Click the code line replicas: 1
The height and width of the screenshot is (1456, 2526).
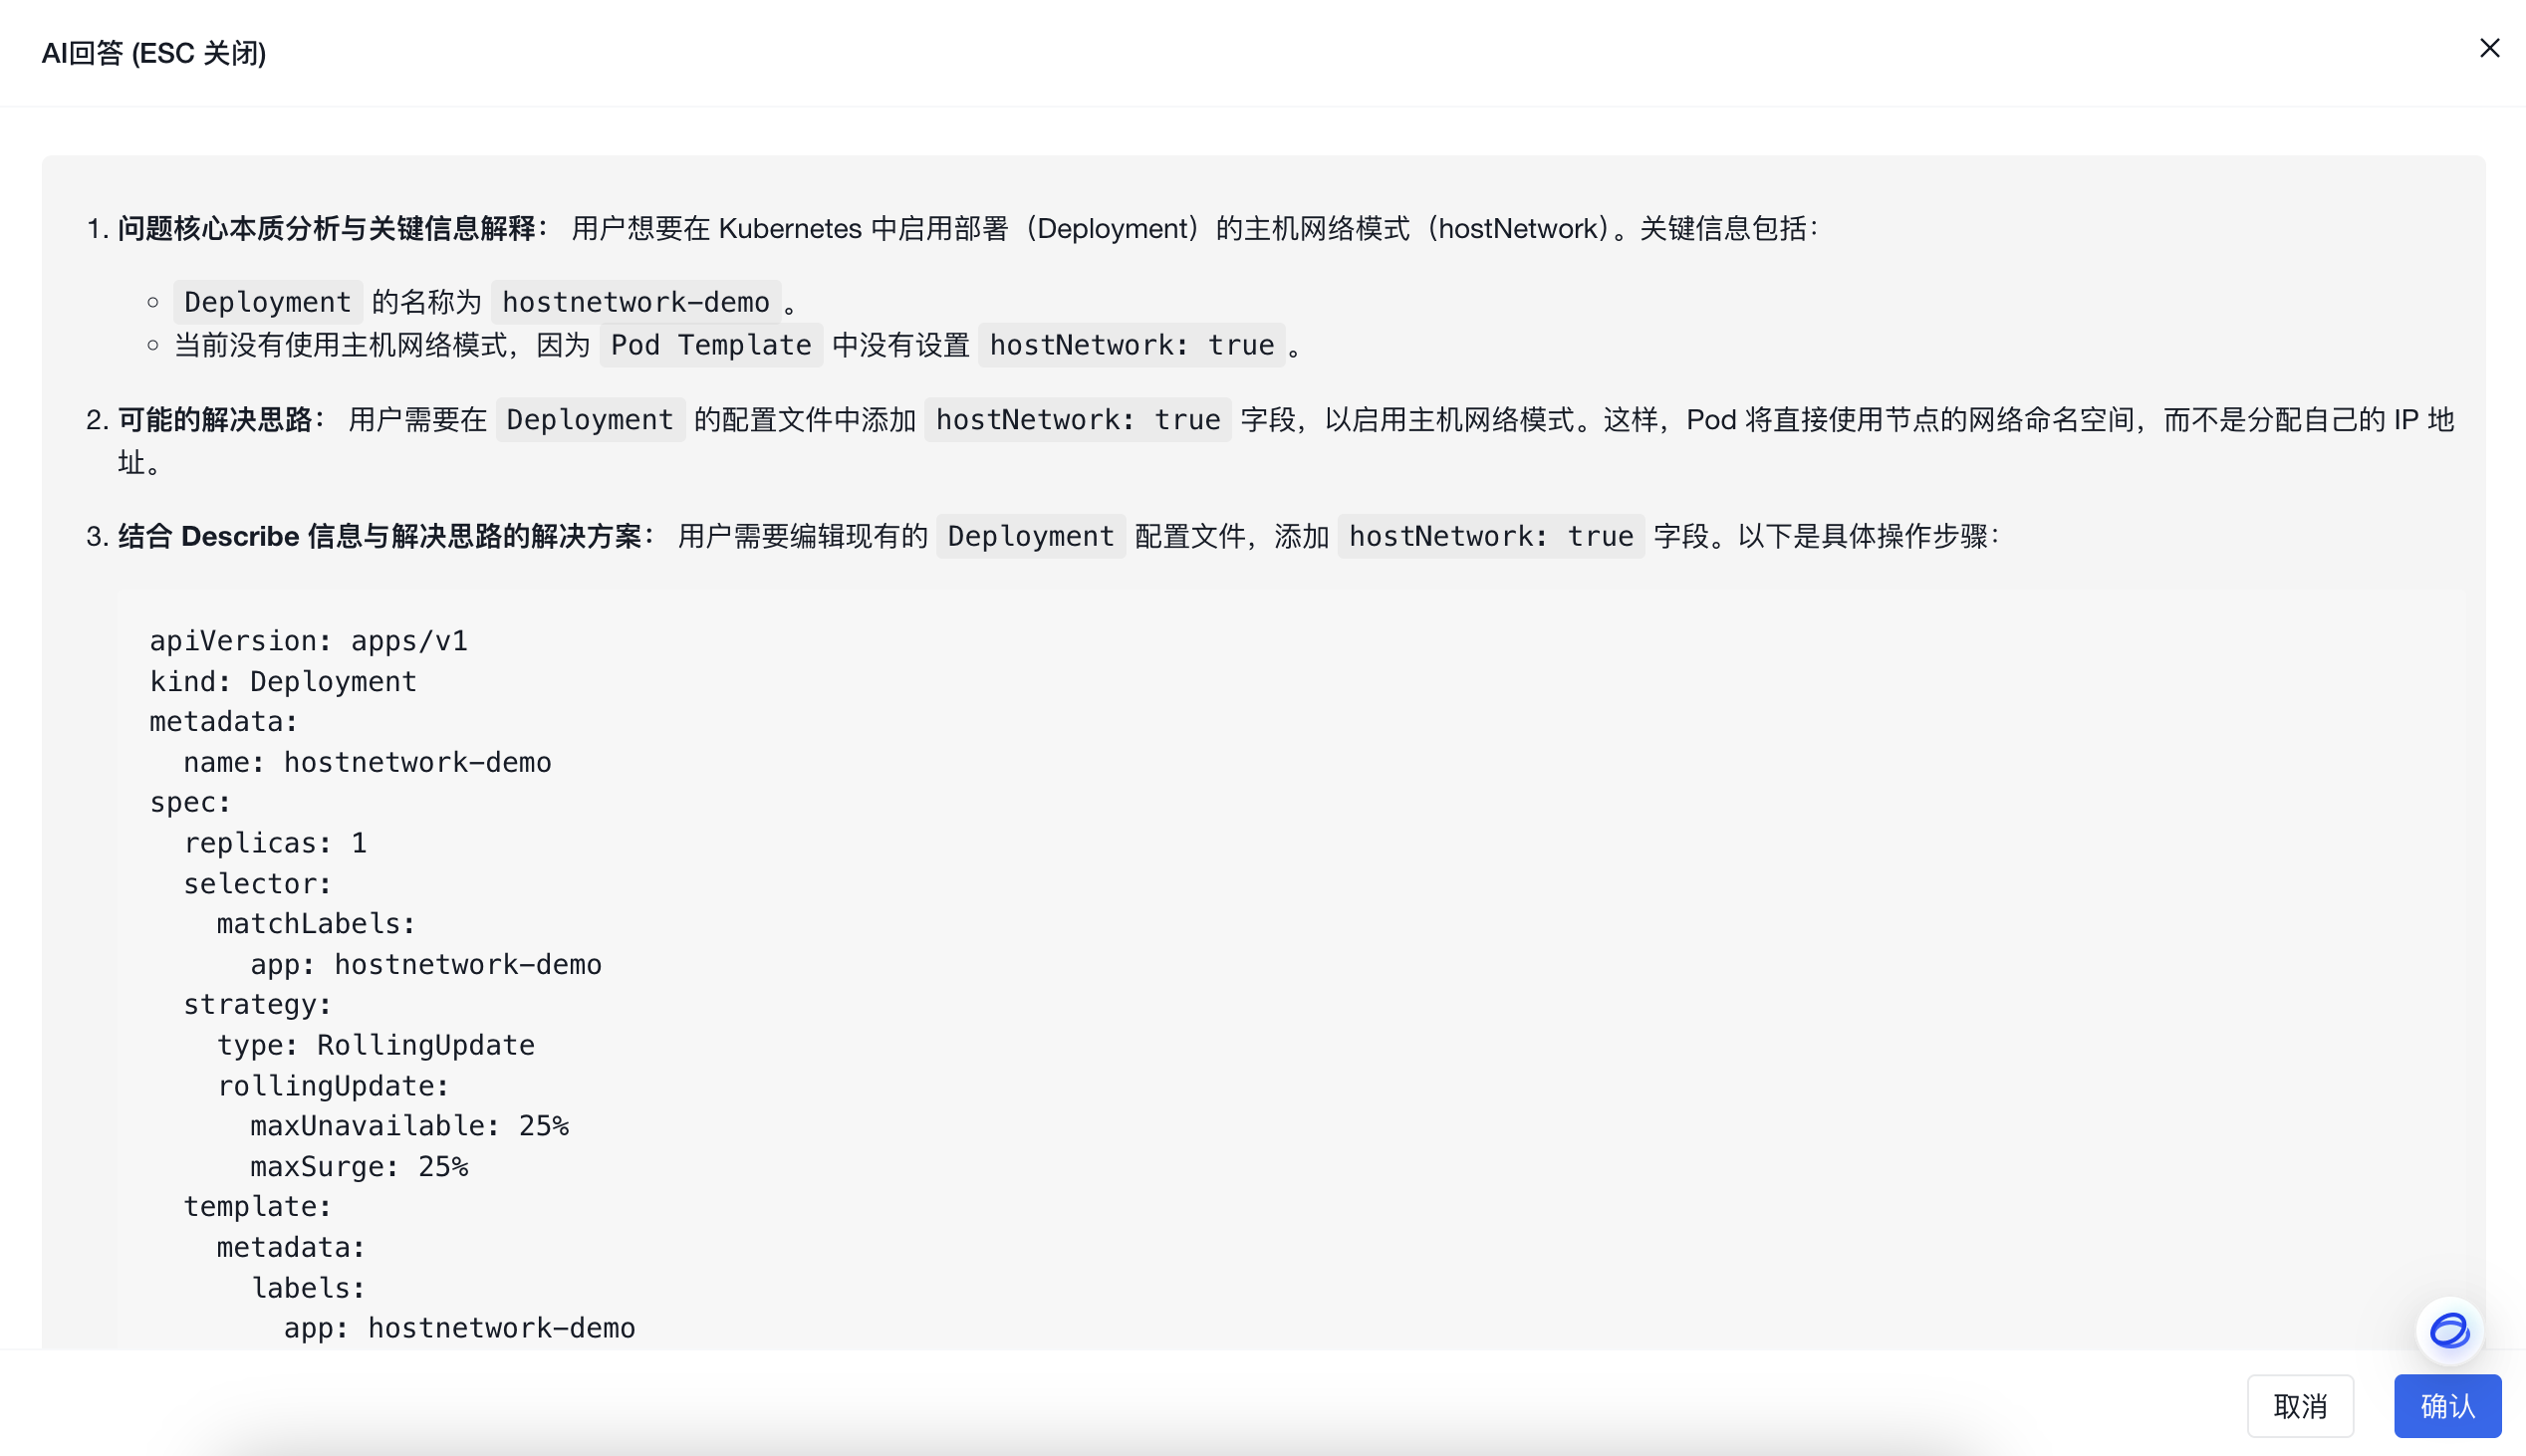point(275,843)
